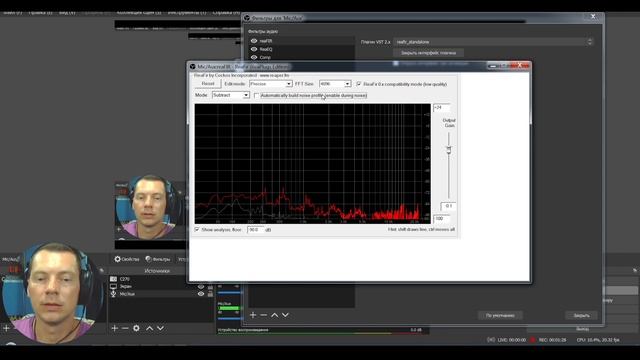Open the VST 2.x plugin dropdown
This screenshot has width=640, height=360.
coord(493,42)
